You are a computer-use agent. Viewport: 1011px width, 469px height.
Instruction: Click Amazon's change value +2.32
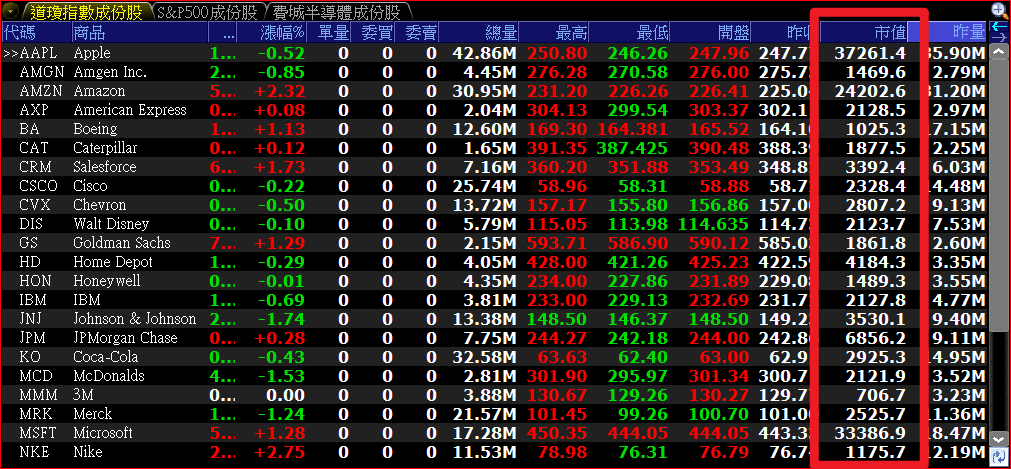click(x=279, y=91)
